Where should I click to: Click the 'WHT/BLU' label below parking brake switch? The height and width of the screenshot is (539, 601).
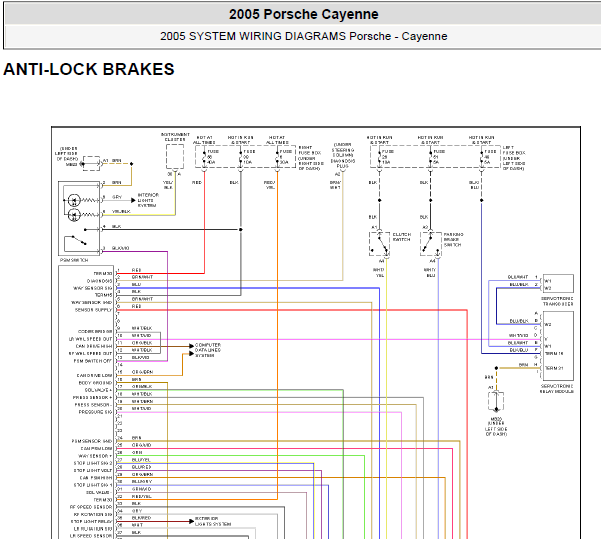click(429, 273)
